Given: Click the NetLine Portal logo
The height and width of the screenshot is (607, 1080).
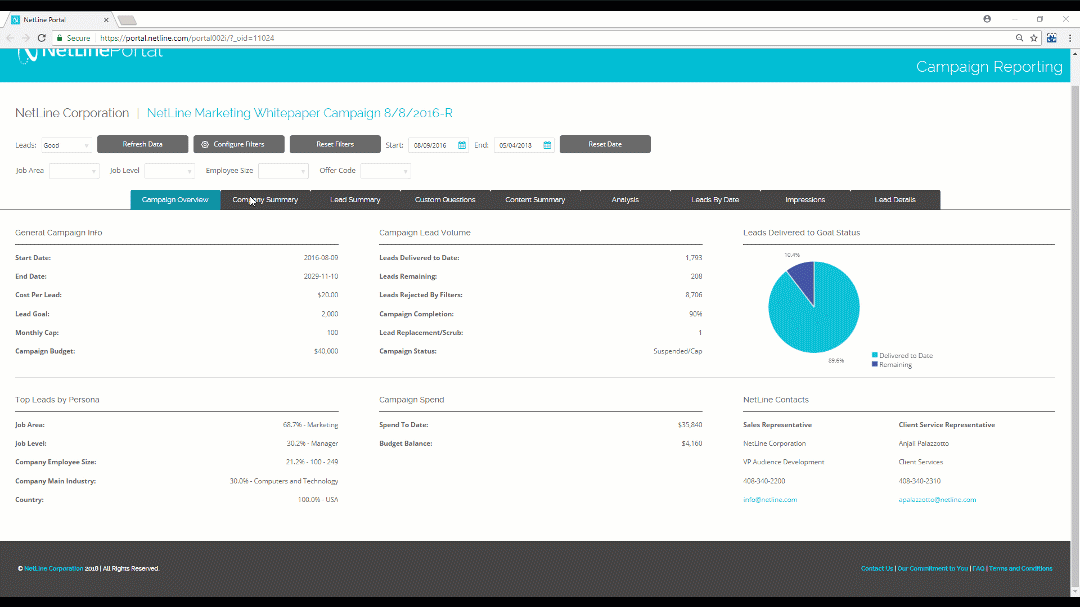Looking at the screenshot, I should pyautogui.click(x=90, y=54).
